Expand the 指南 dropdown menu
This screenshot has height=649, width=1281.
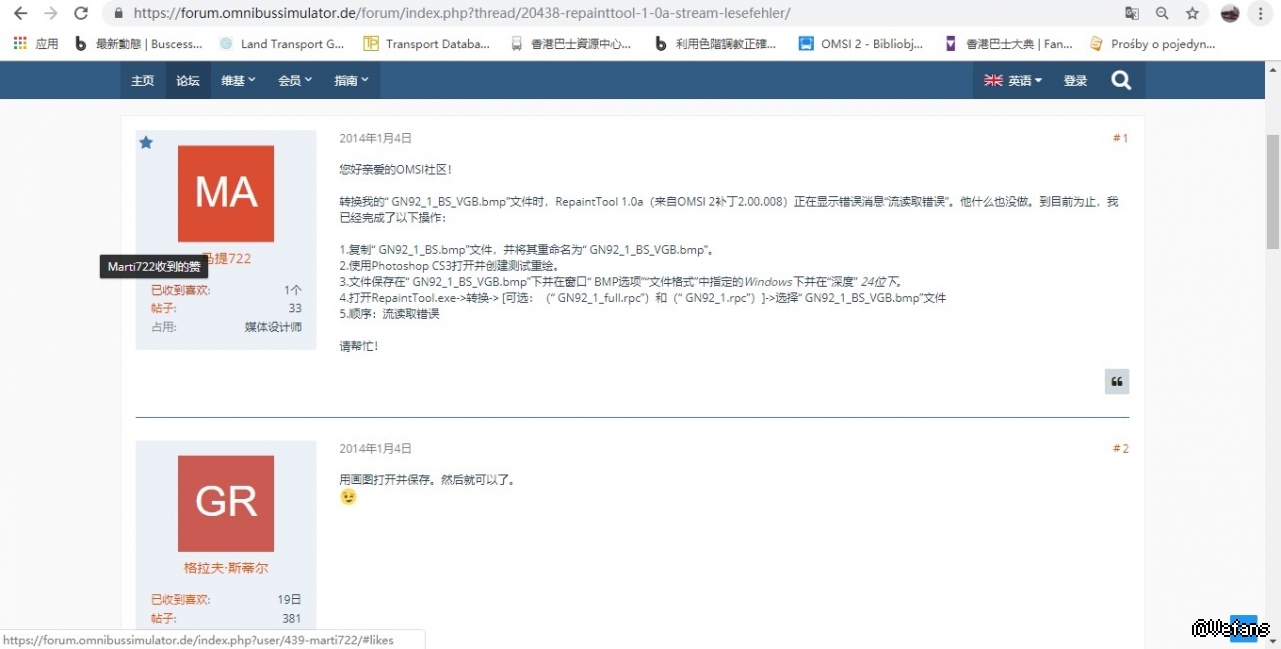click(x=351, y=80)
